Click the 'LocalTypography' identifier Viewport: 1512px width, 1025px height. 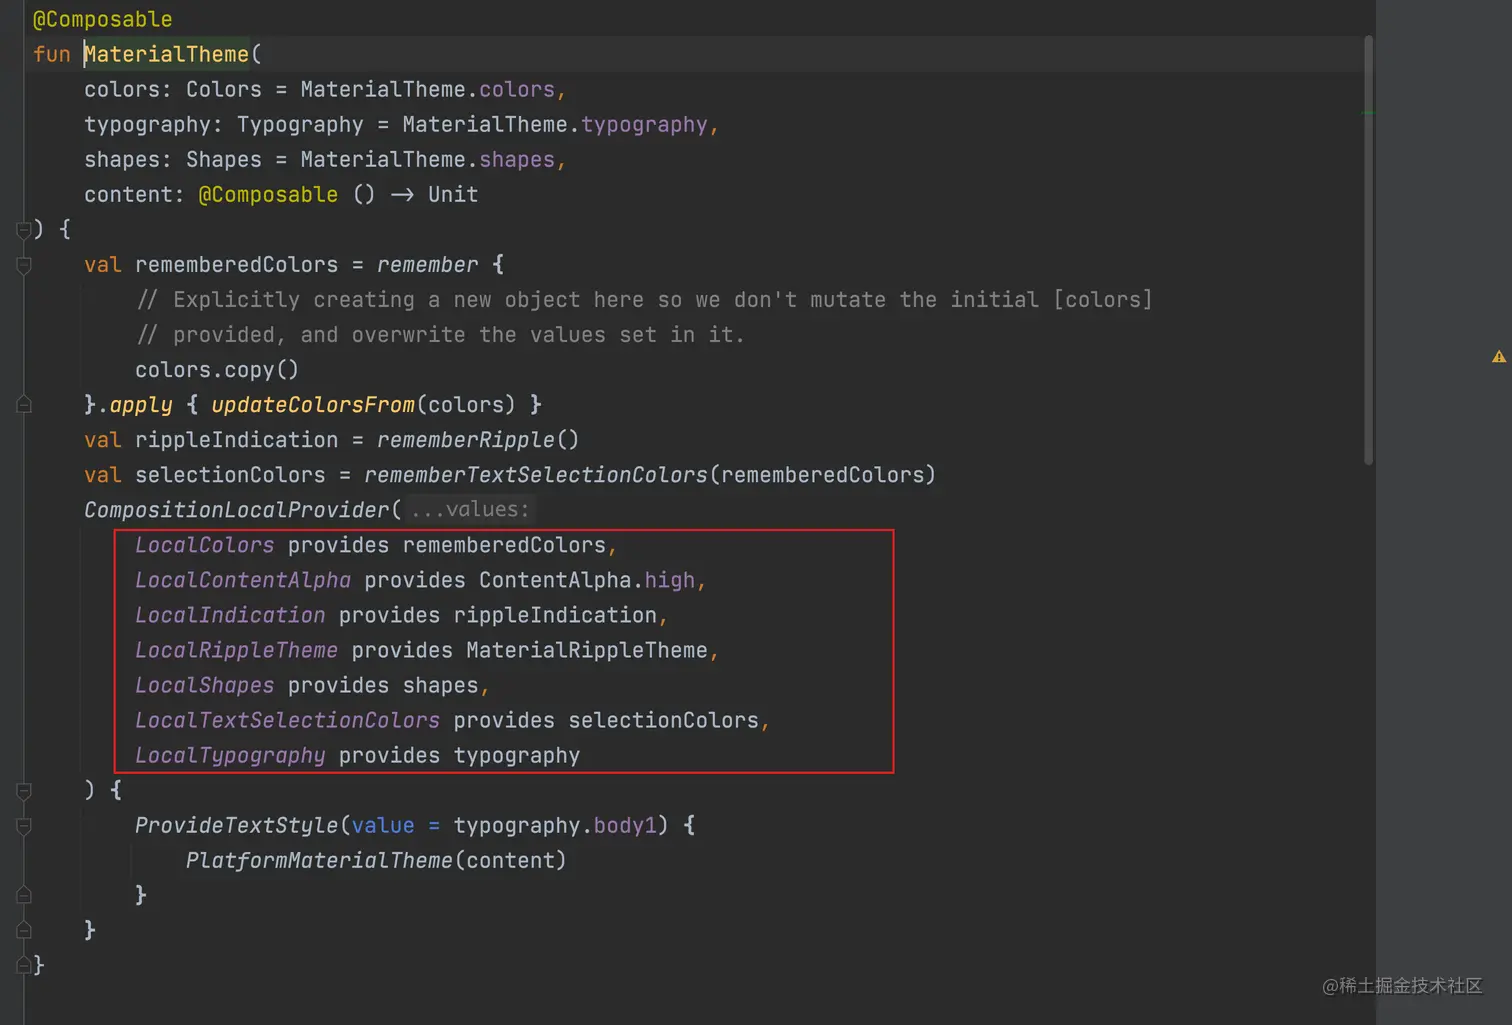[230, 755]
